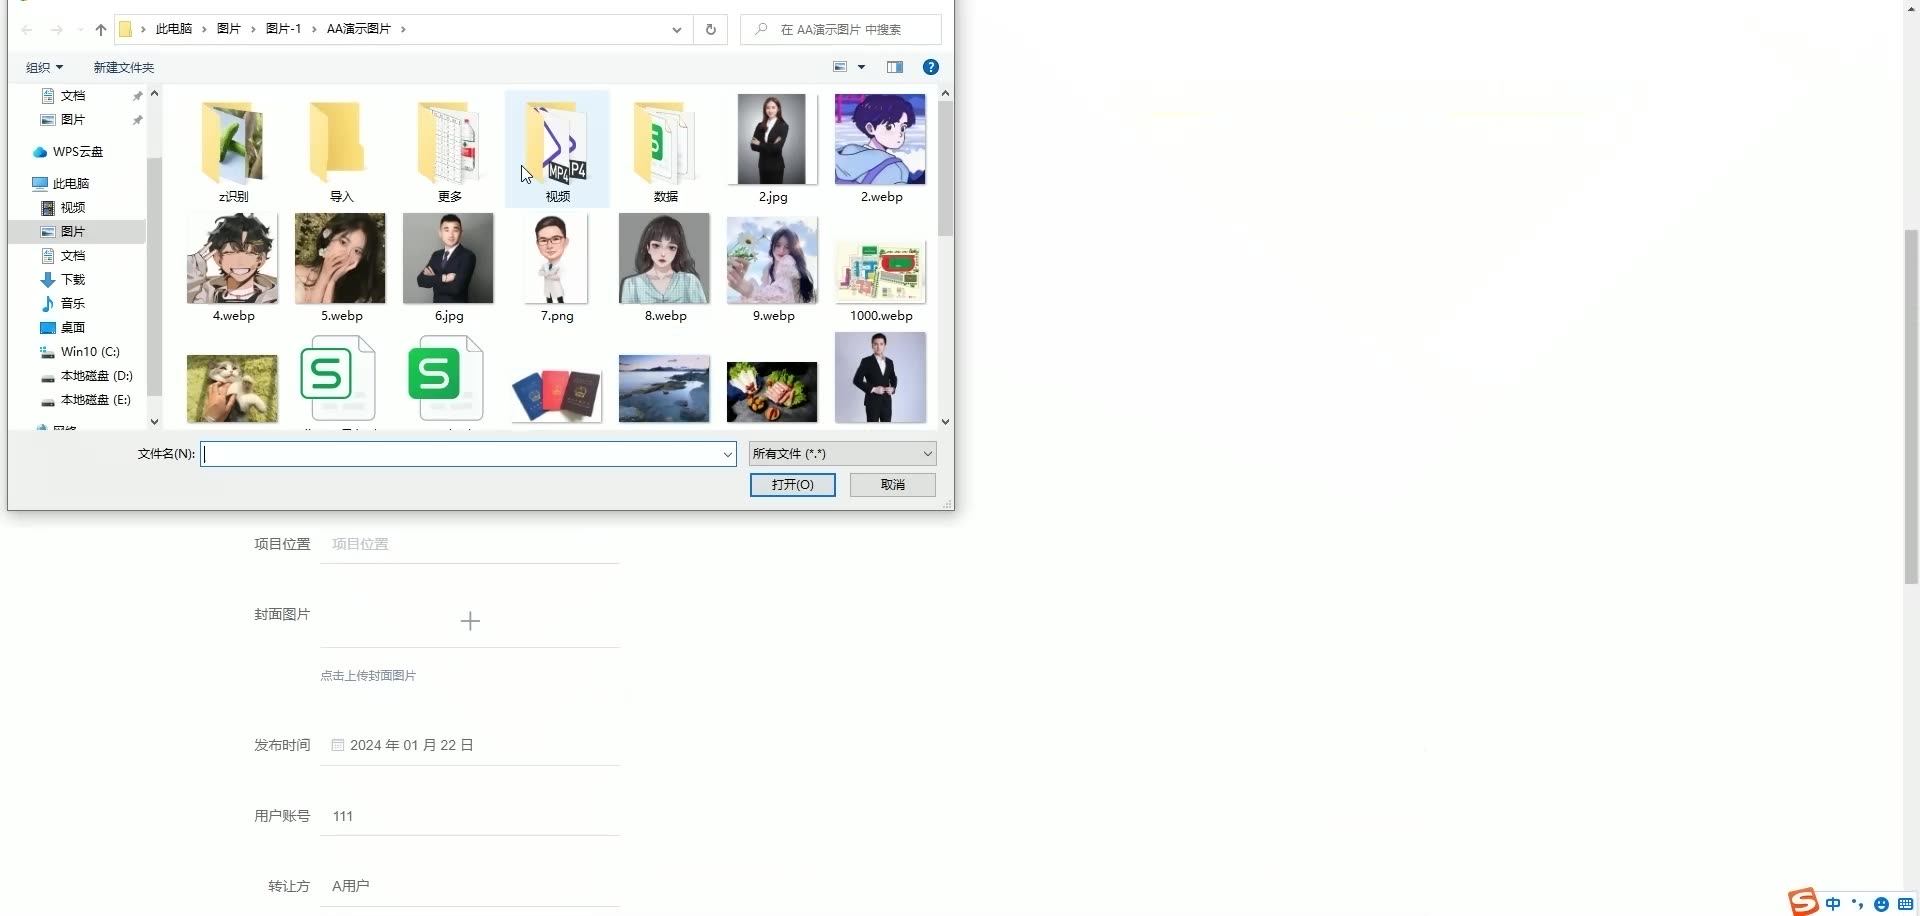Select 8.webp image file
1920x916 pixels.
(665, 268)
